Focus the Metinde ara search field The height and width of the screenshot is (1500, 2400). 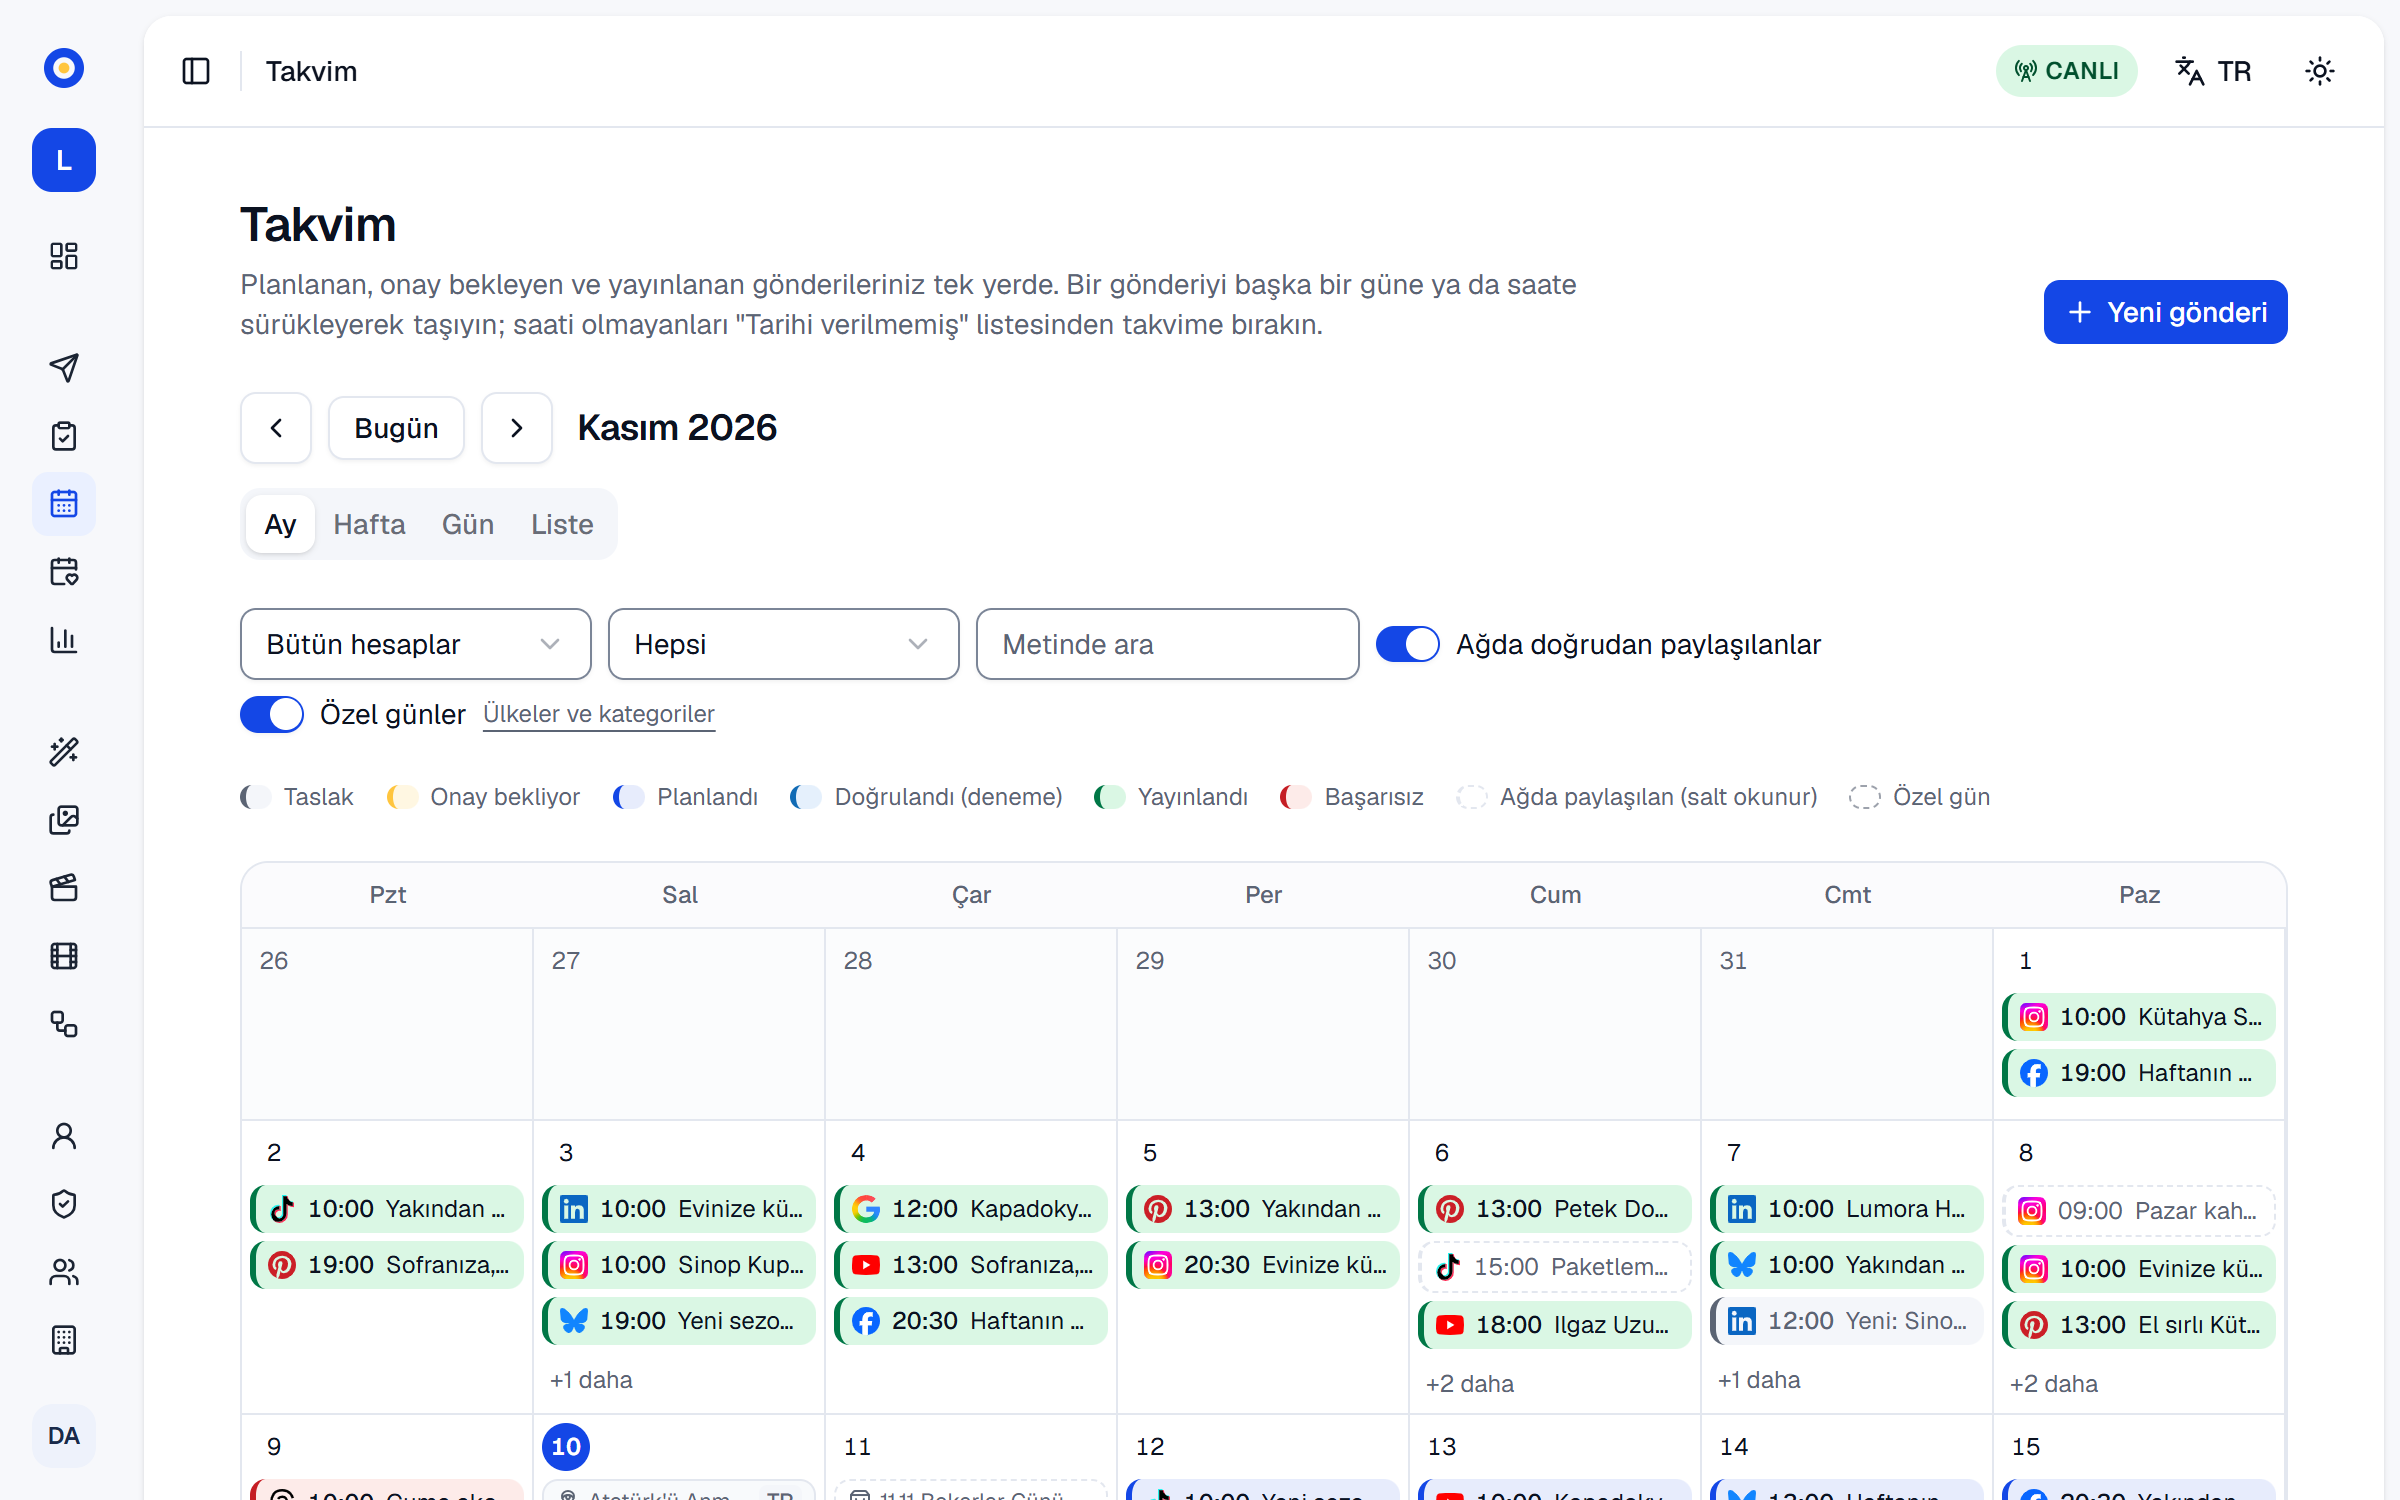(x=1168, y=644)
